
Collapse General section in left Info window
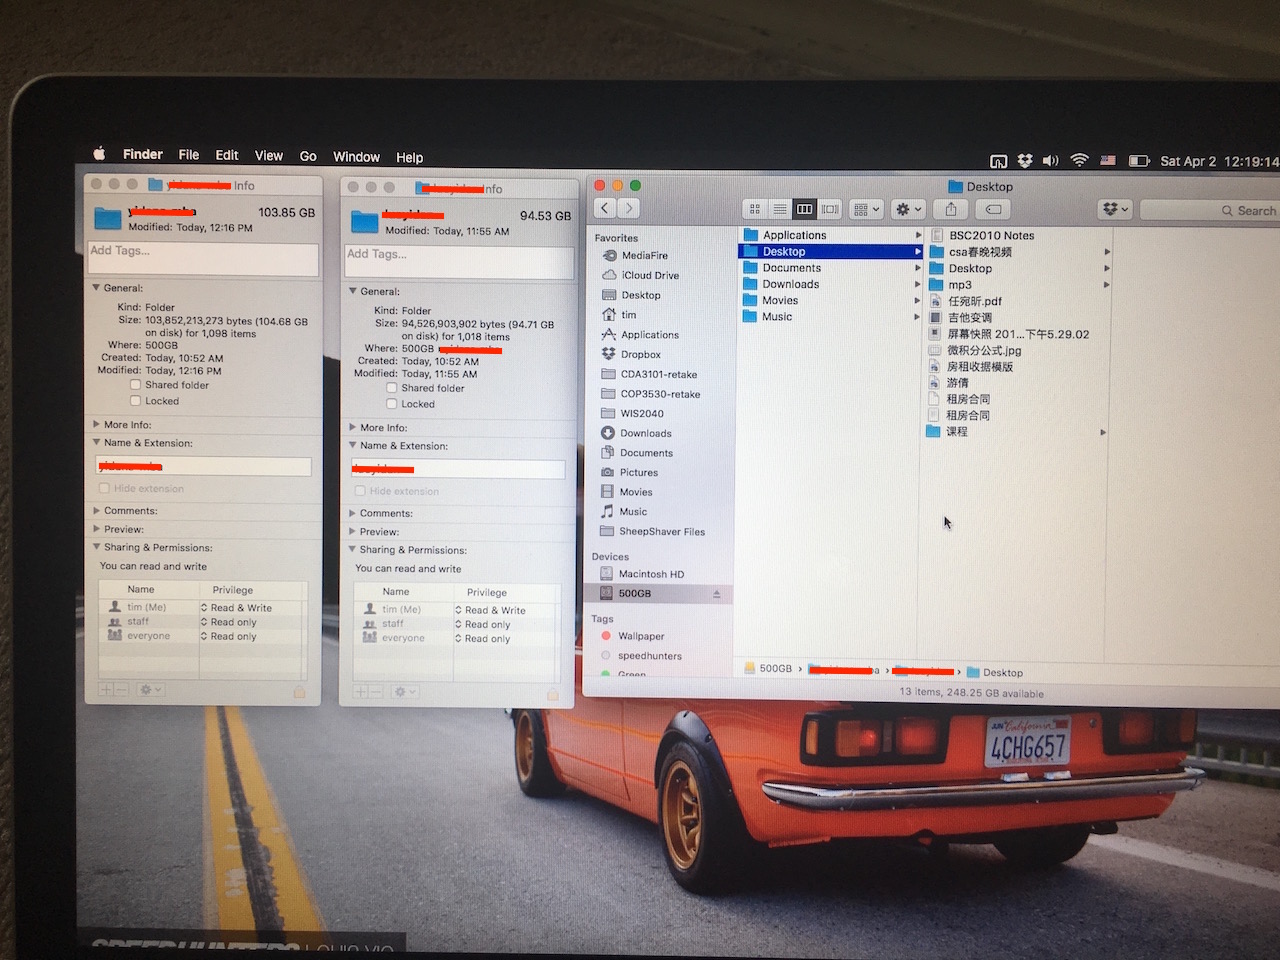click(x=97, y=288)
